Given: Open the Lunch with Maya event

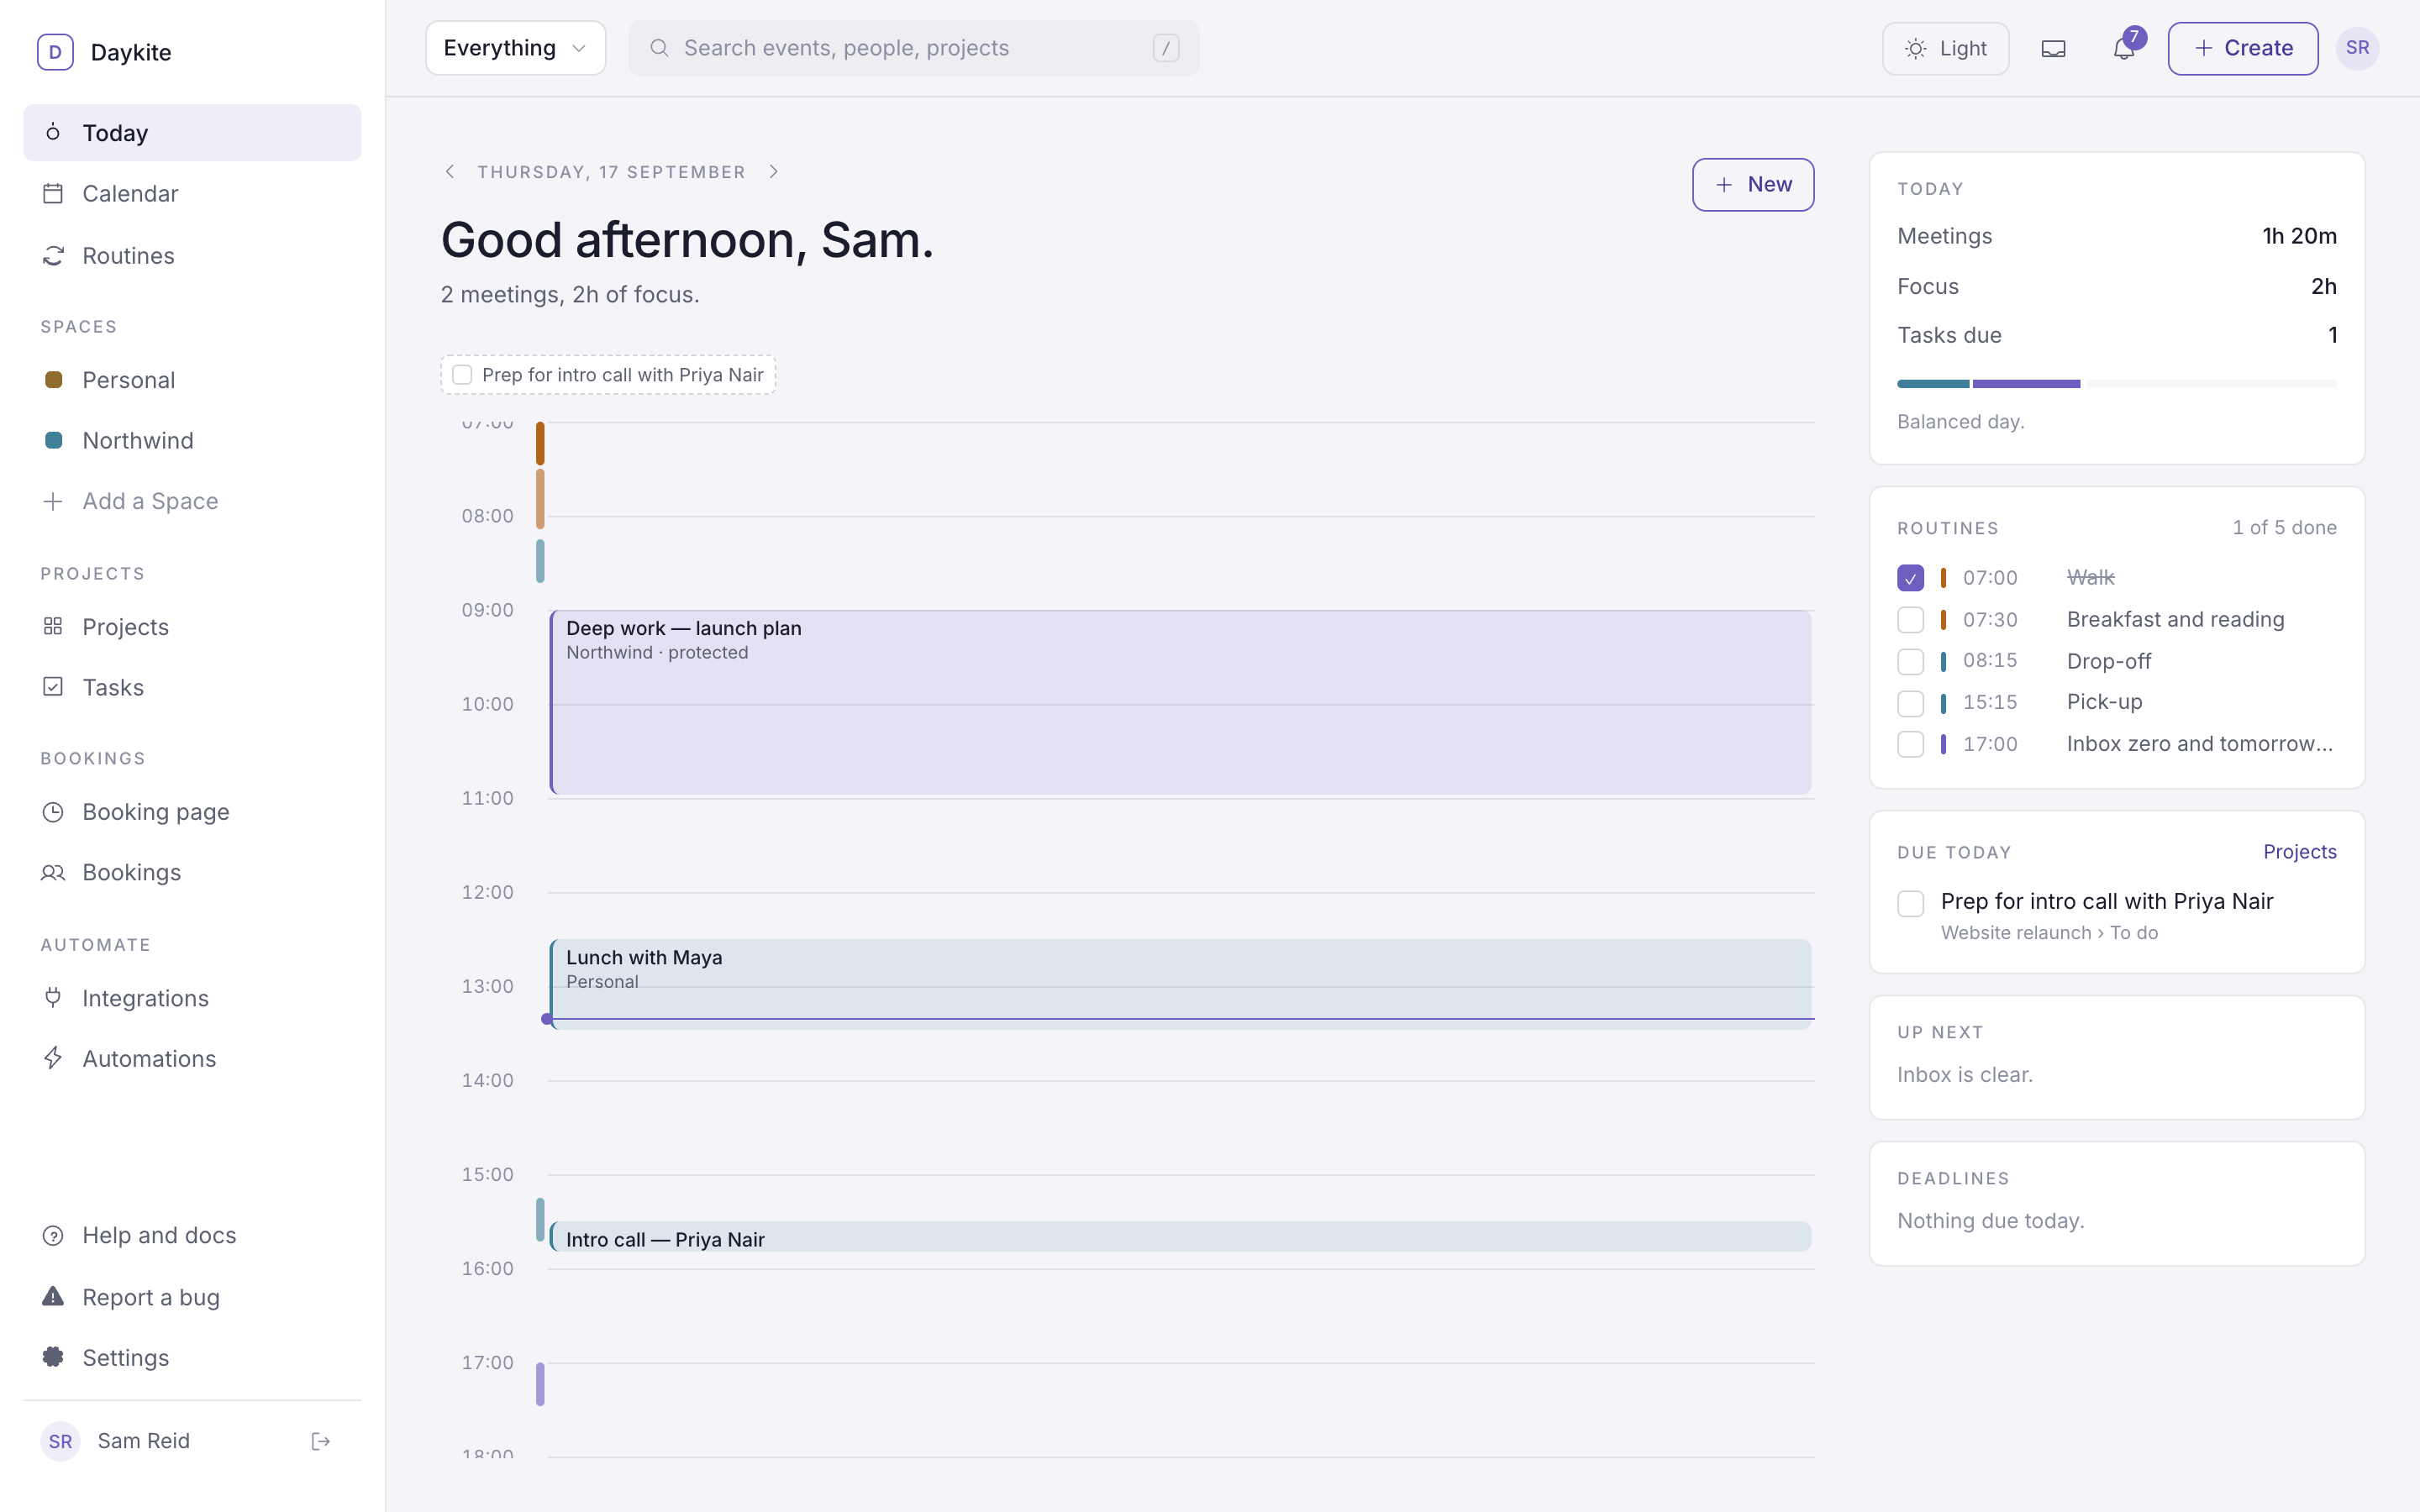Looking at the screenshot, I should coord(1180,985).
